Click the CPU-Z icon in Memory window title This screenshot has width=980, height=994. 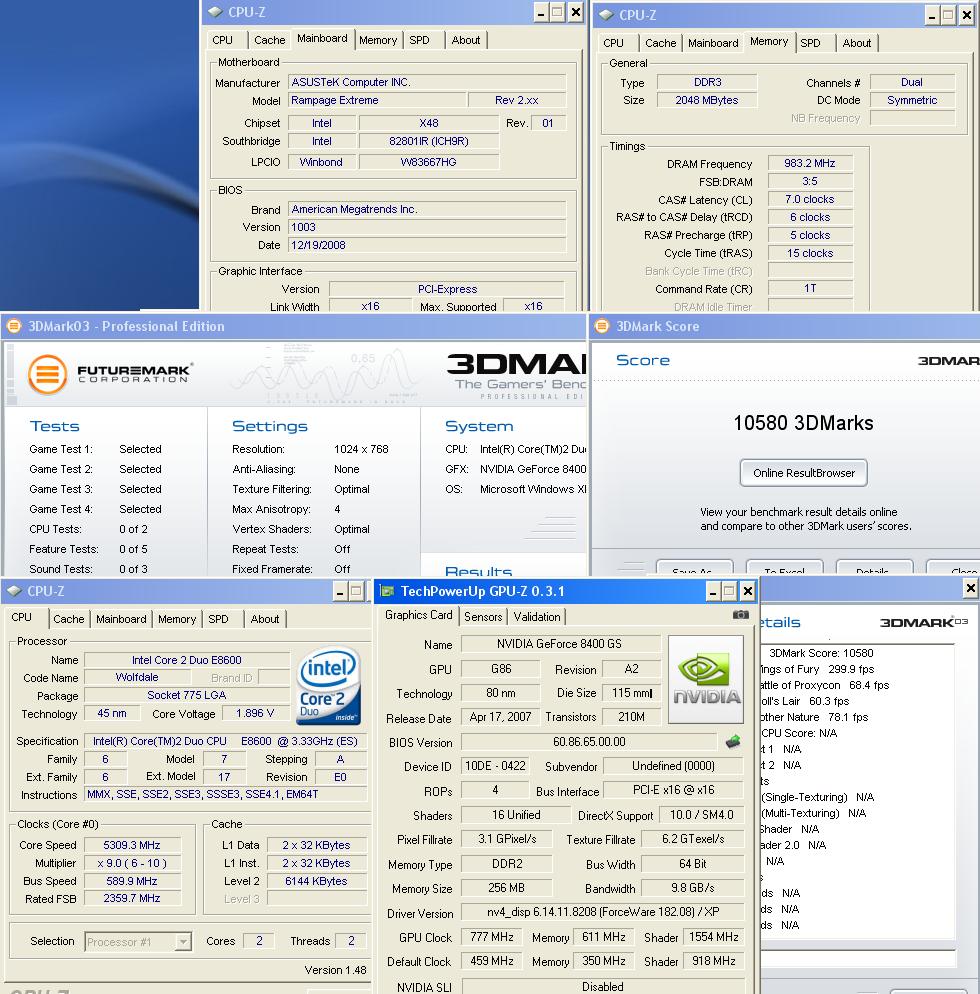[607, 15]
